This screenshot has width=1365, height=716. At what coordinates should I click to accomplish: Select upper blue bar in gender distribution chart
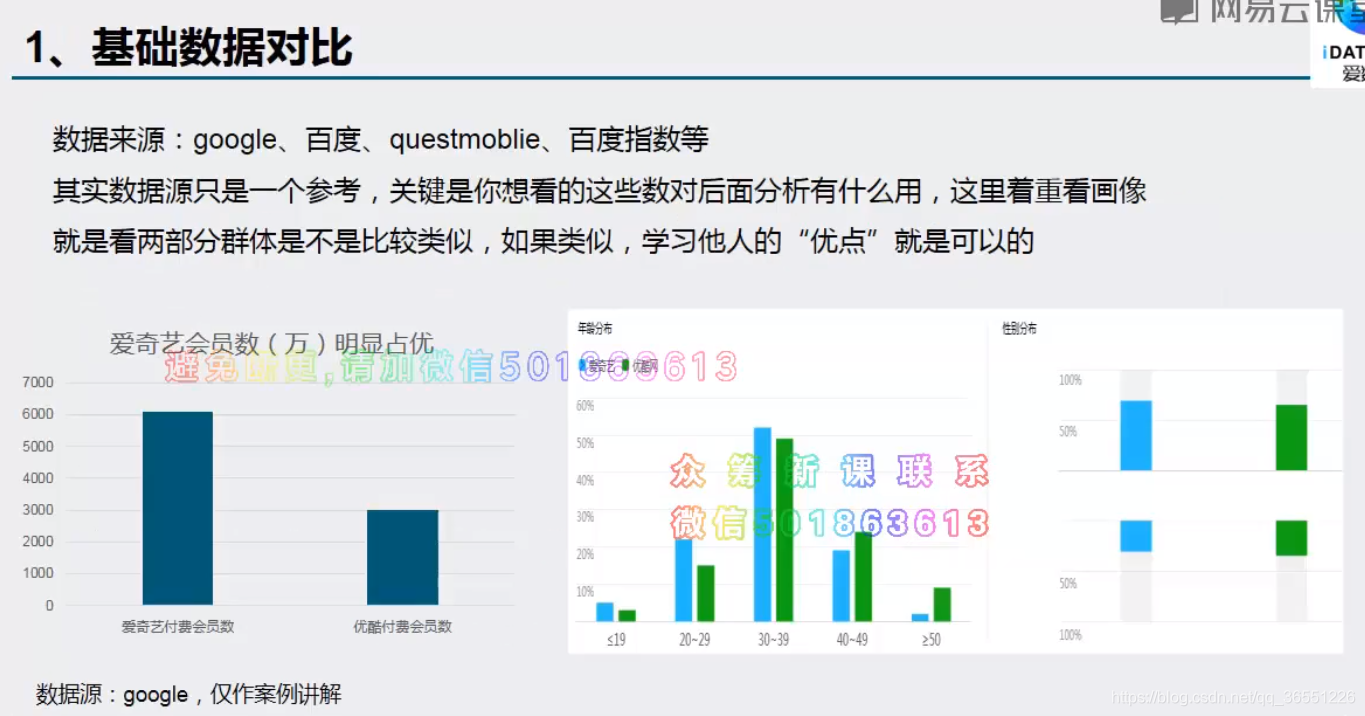point(1136,435)
